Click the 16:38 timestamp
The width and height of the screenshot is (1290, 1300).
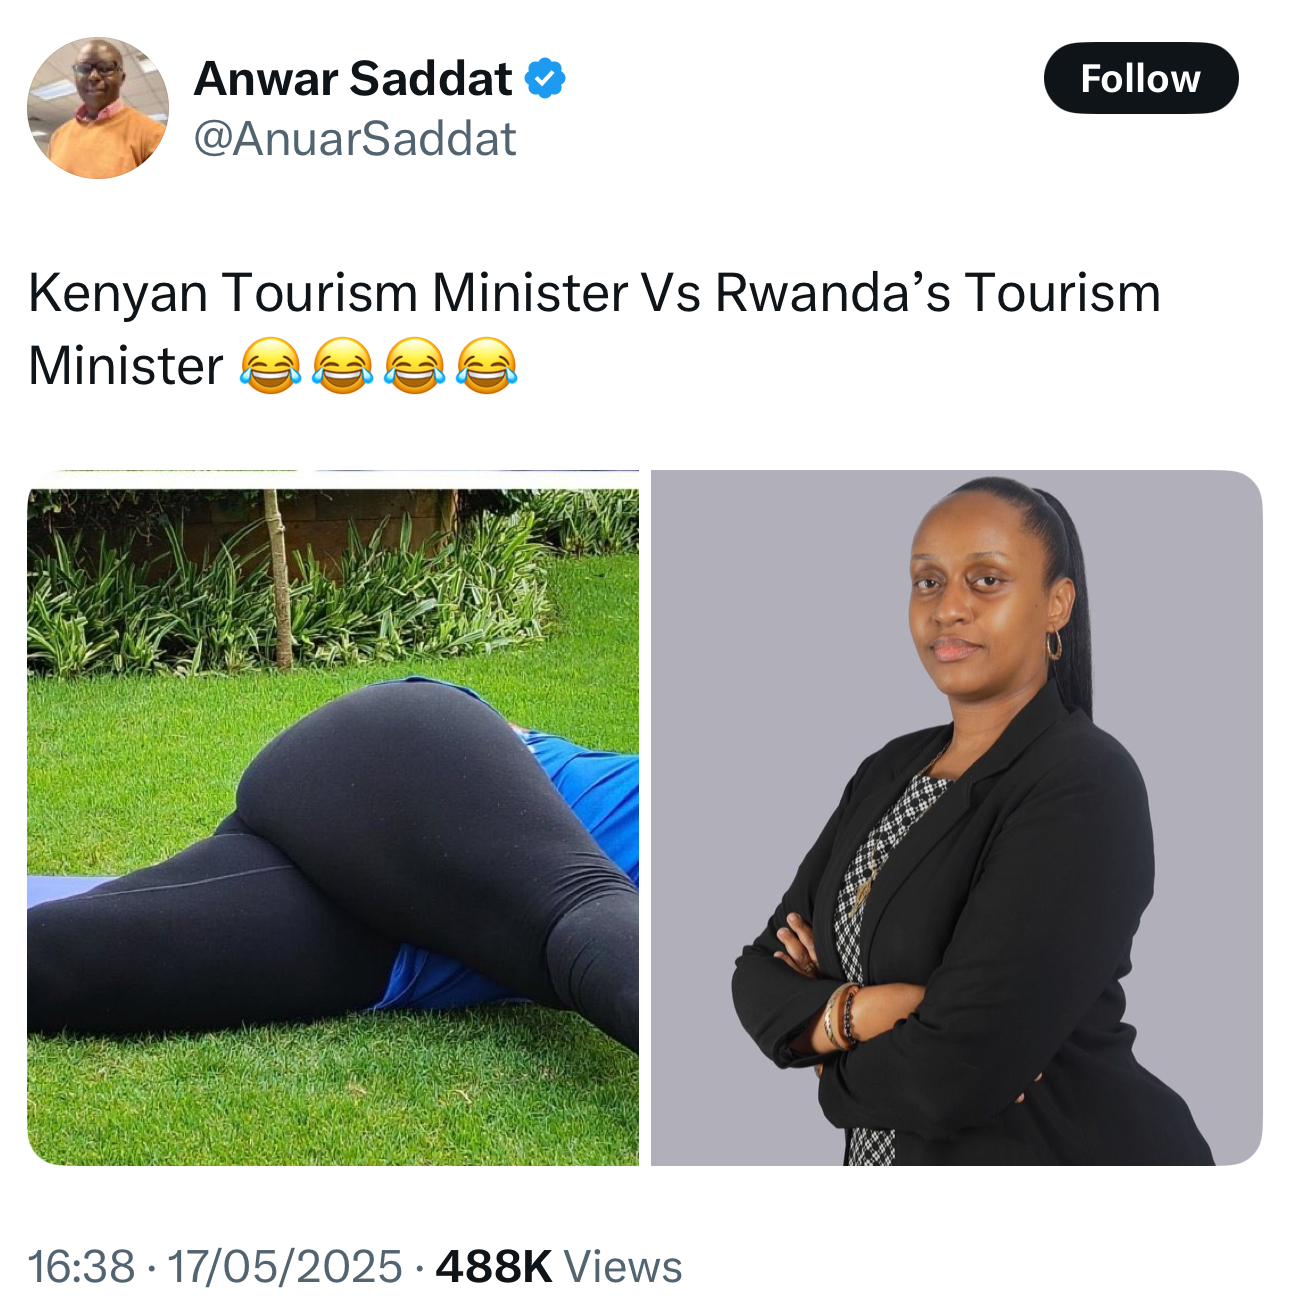click(81, 1266)
